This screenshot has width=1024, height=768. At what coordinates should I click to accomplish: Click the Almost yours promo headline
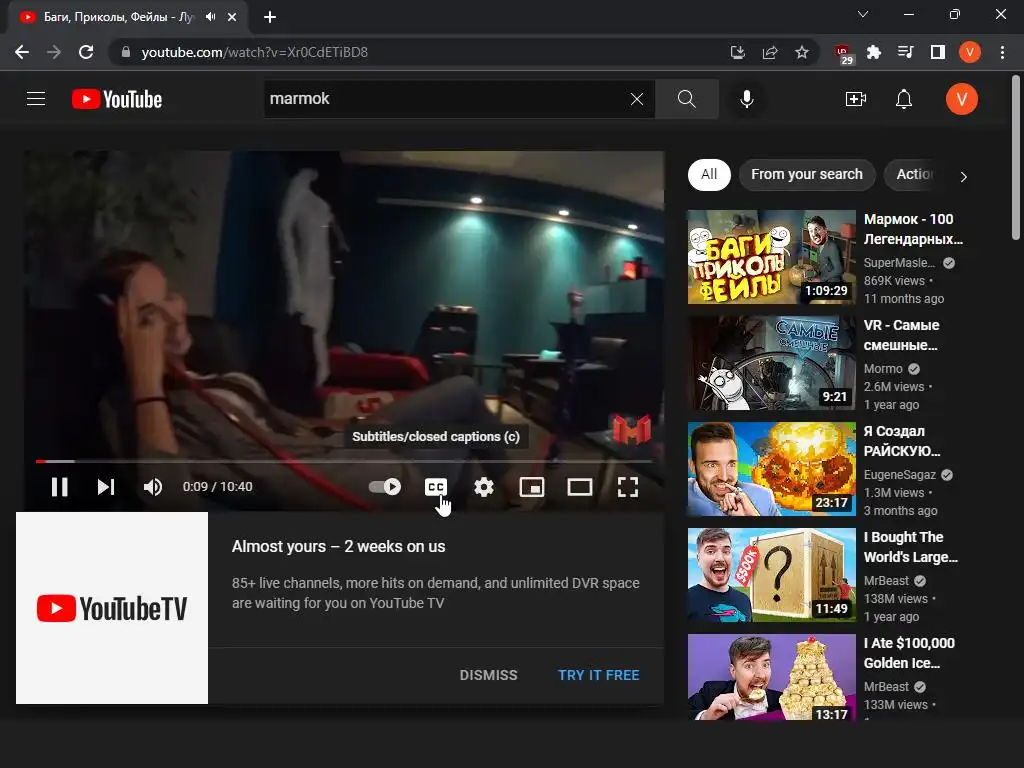pos(338,547)
